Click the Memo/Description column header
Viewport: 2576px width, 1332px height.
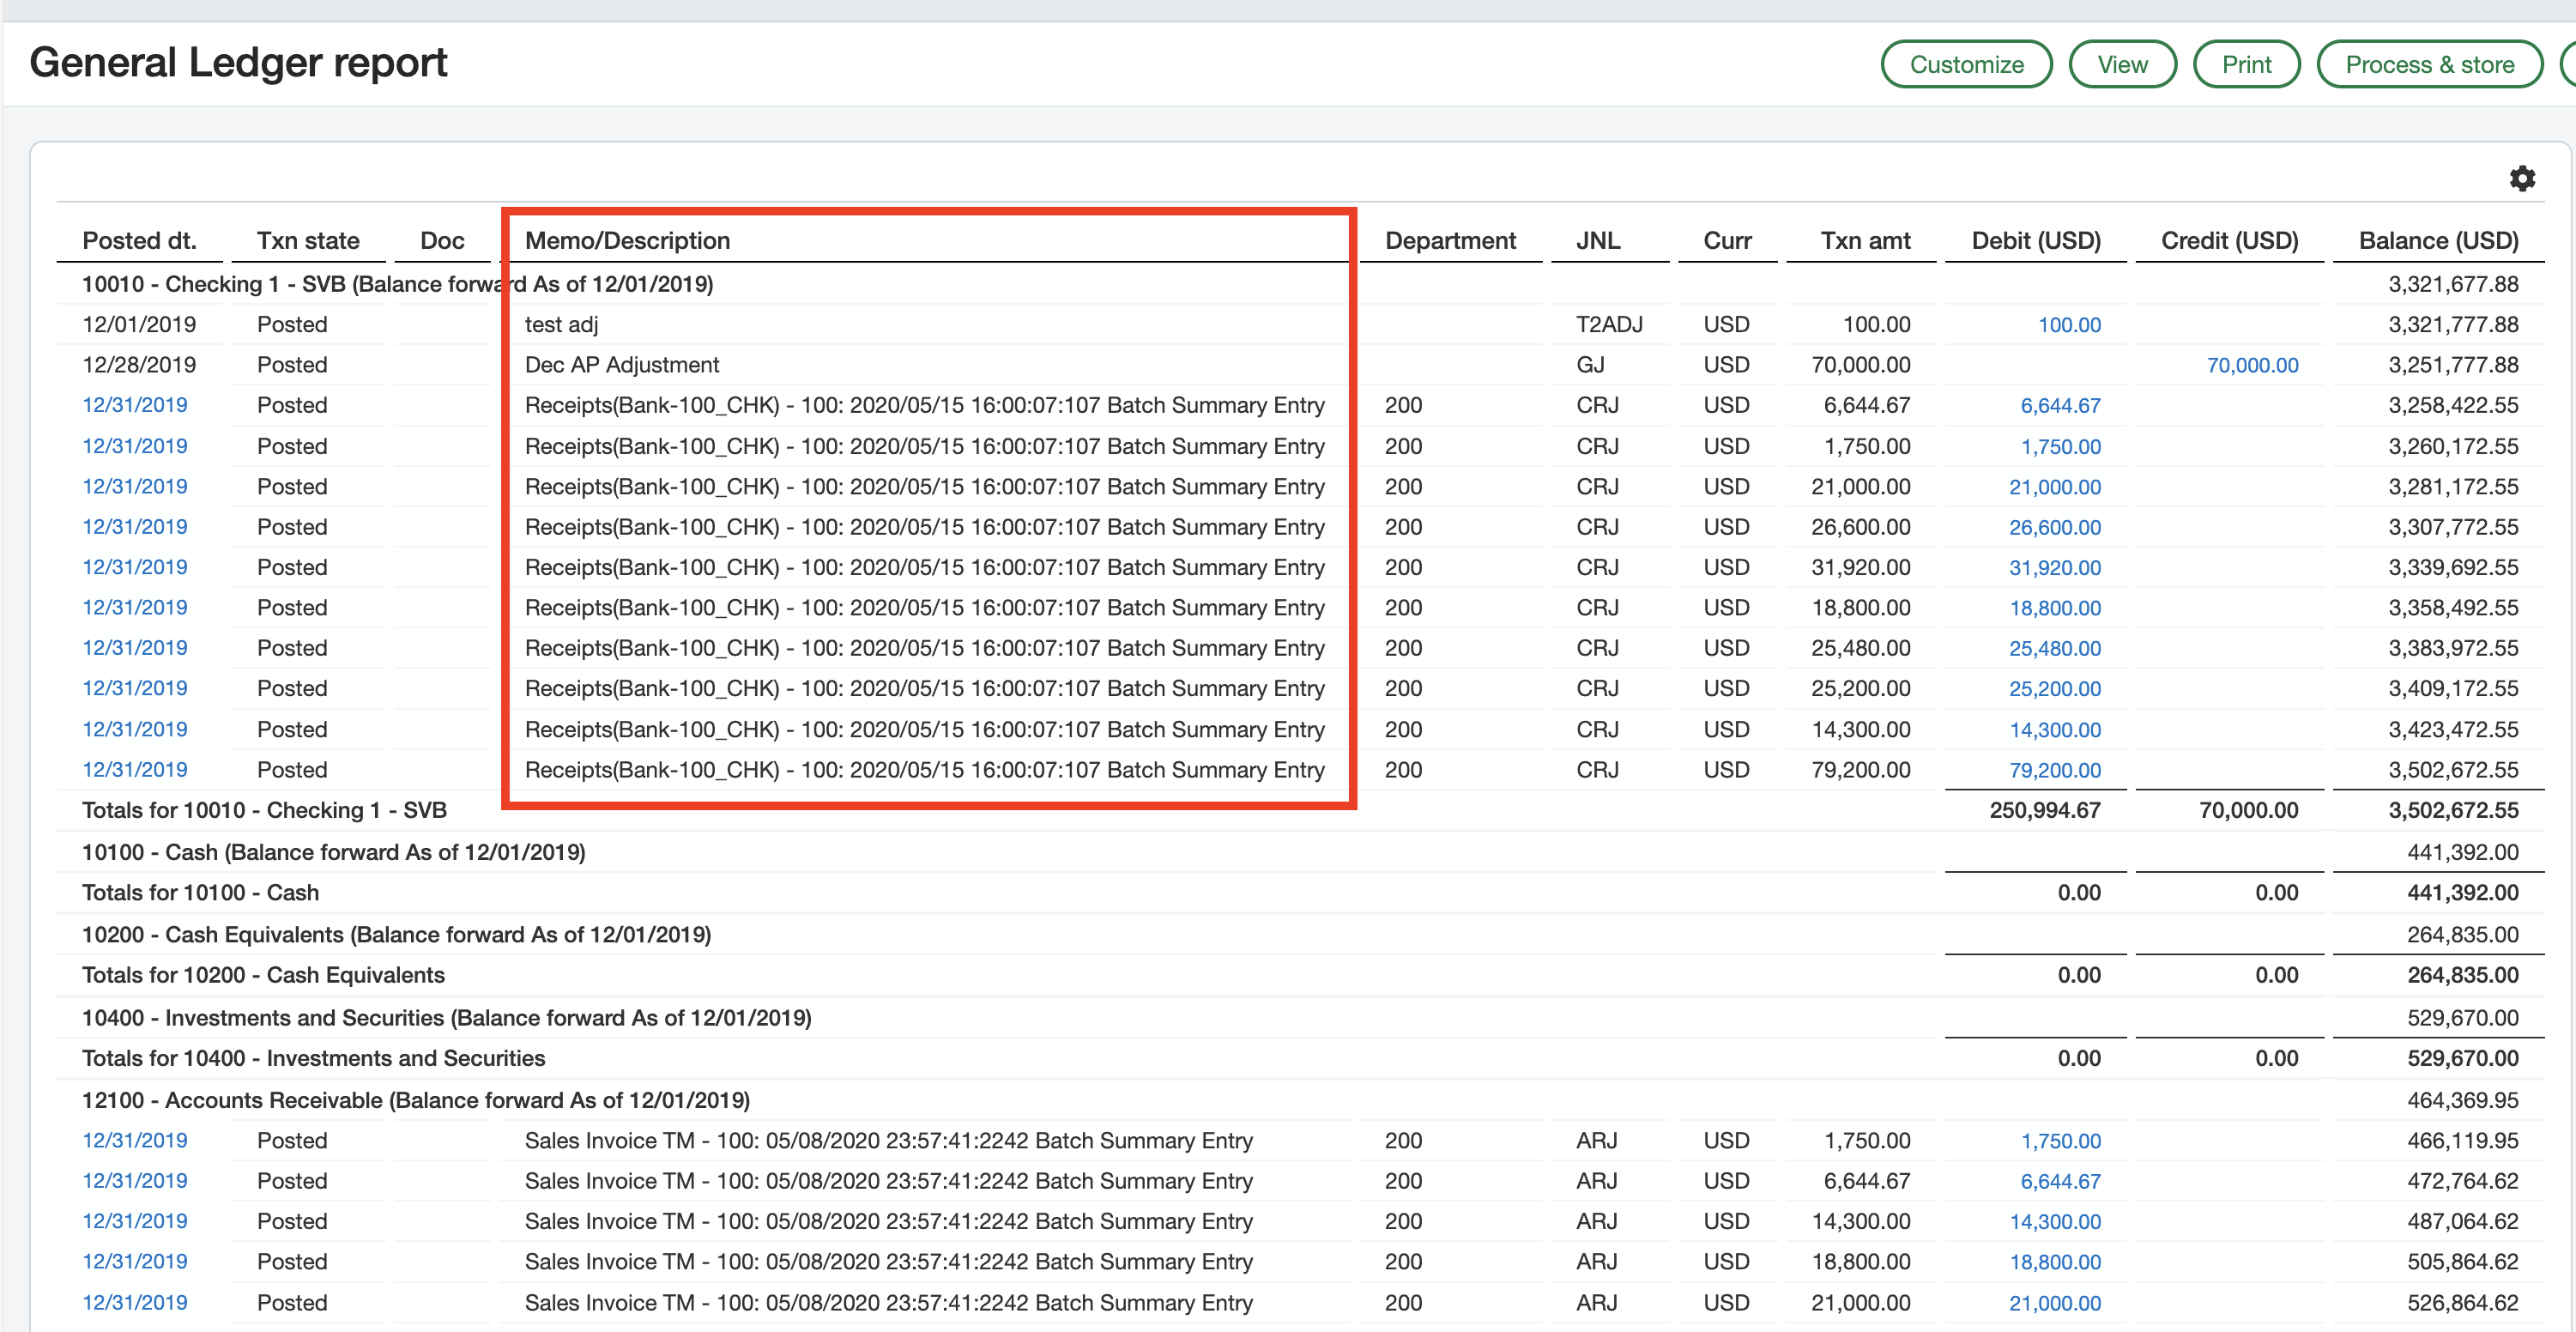627,241
